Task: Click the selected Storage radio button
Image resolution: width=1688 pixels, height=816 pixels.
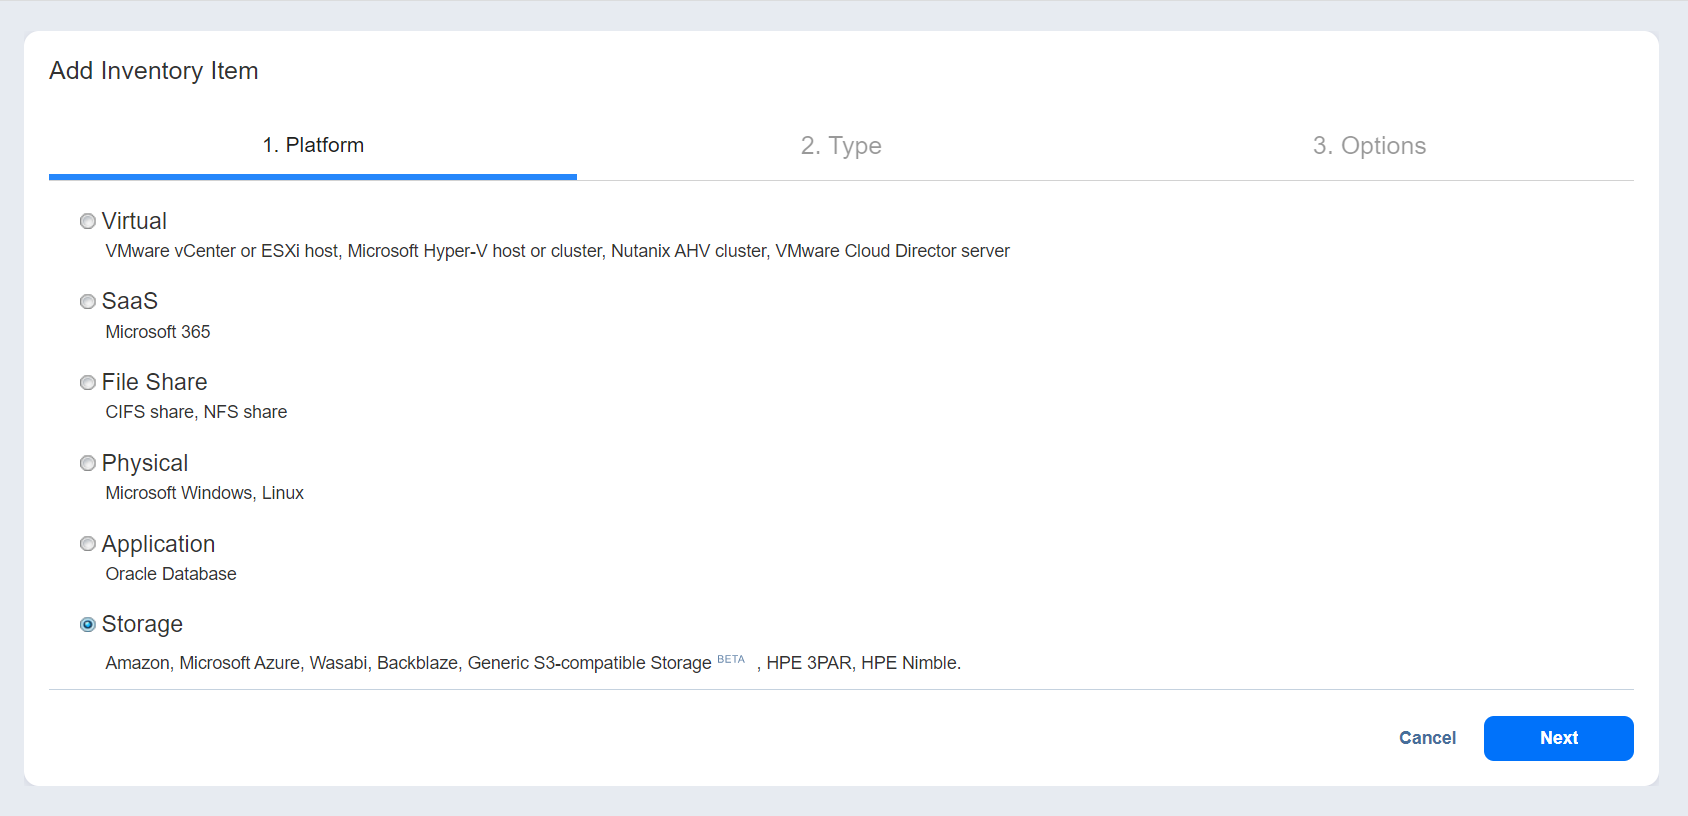Action: [88, 625]
